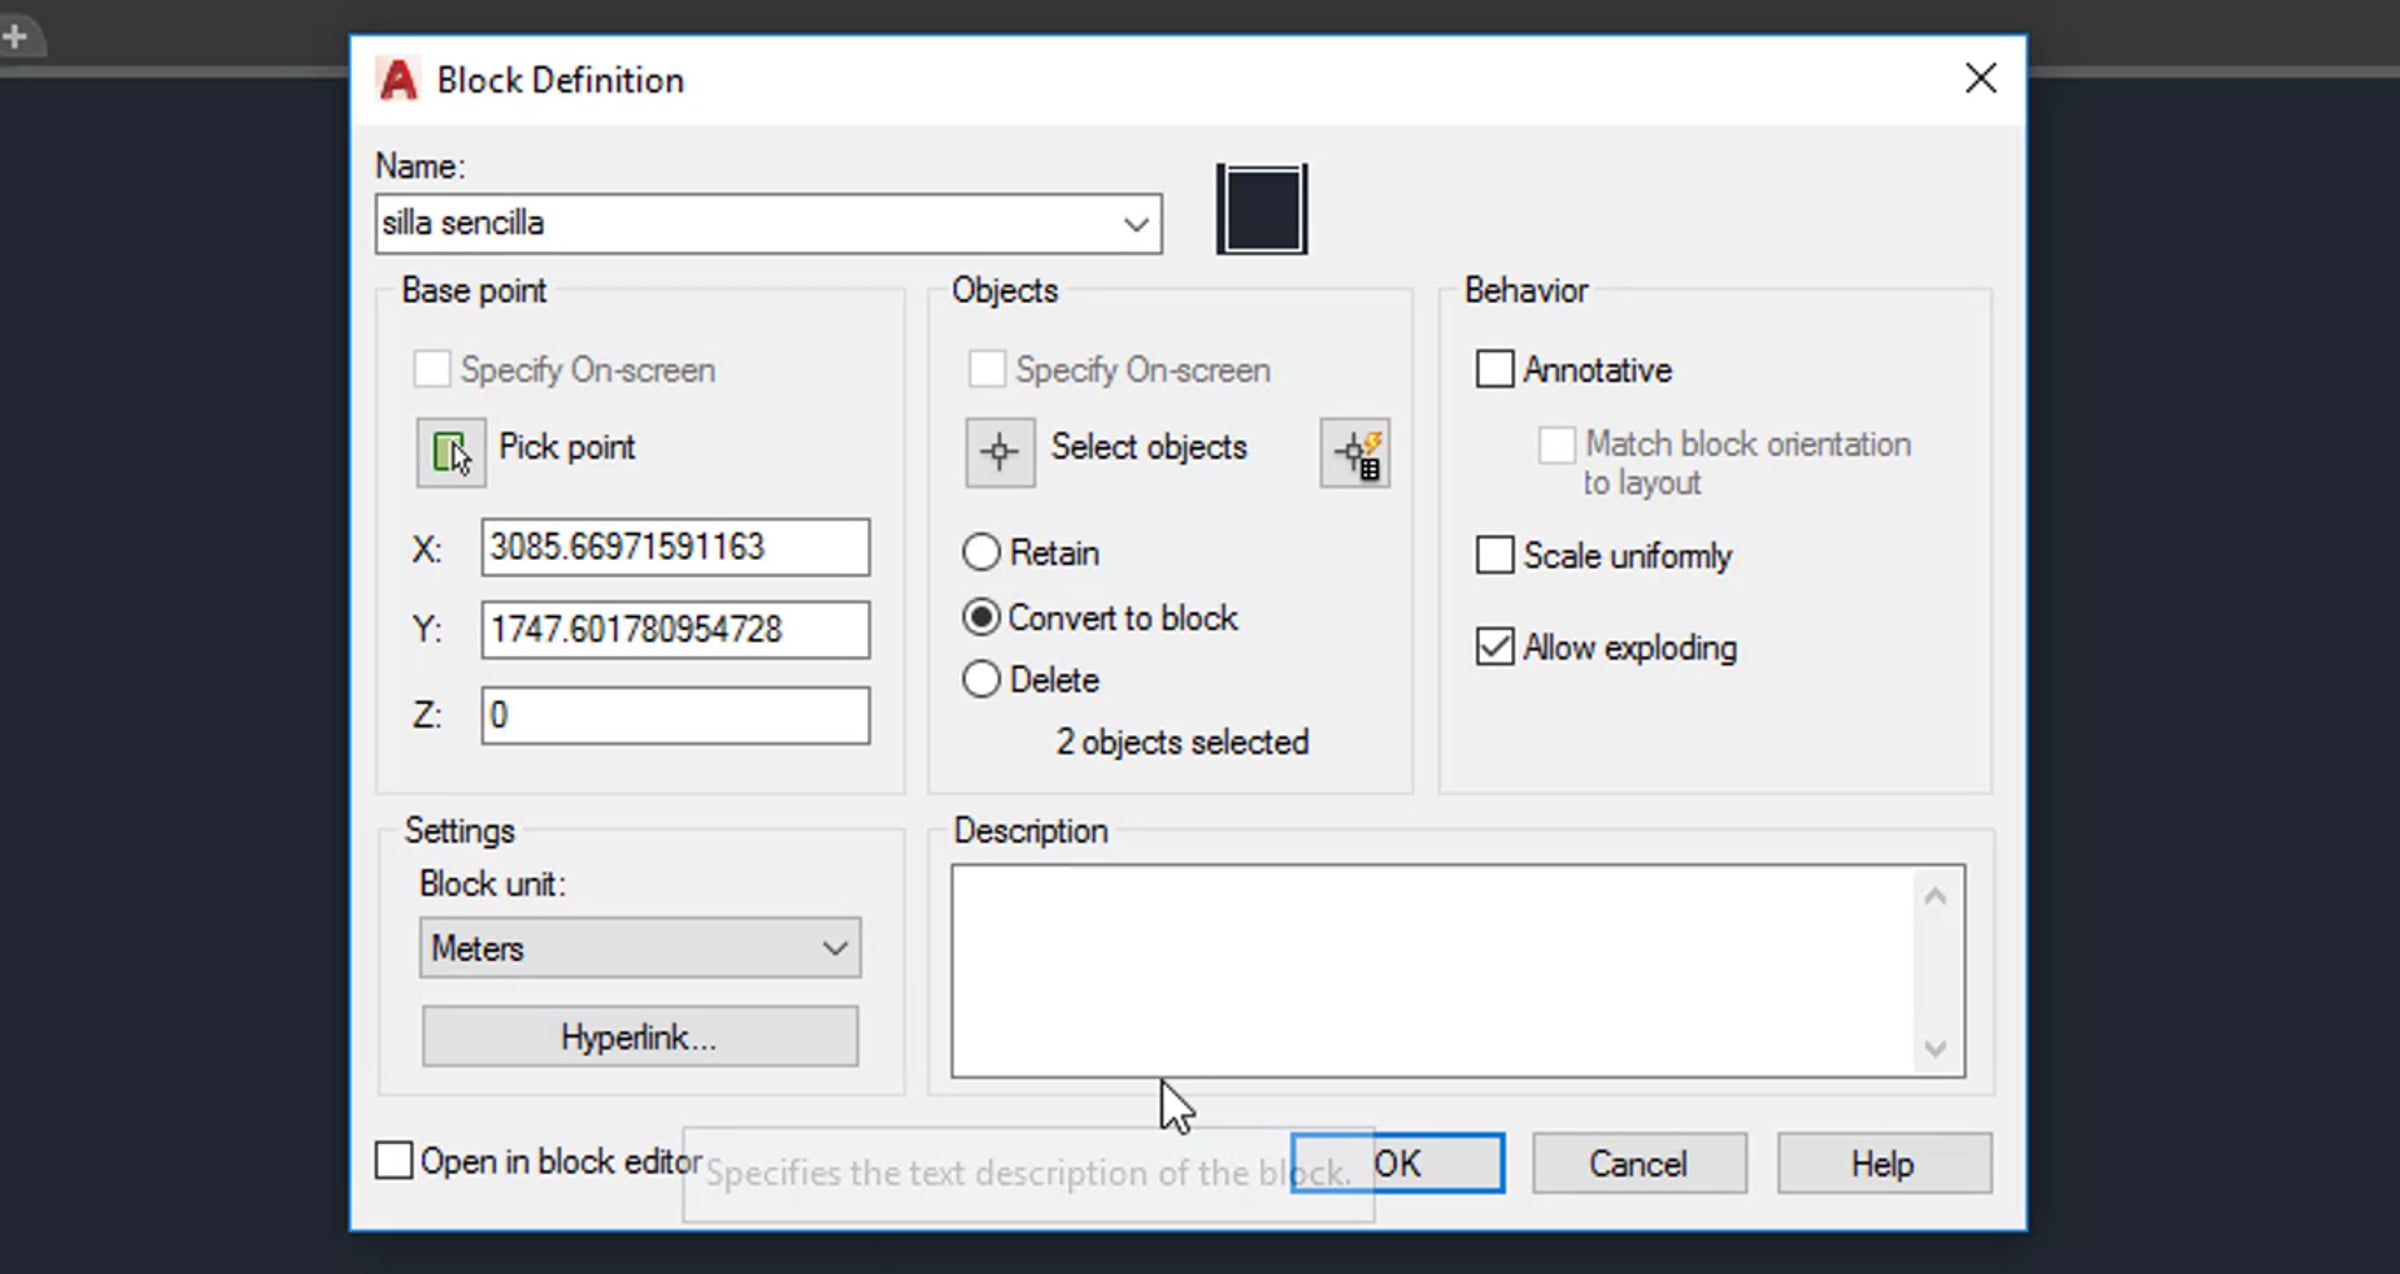Click the block preview thumbnail
This screenshot has height=1274, width=2400.
click(1262, 209)
